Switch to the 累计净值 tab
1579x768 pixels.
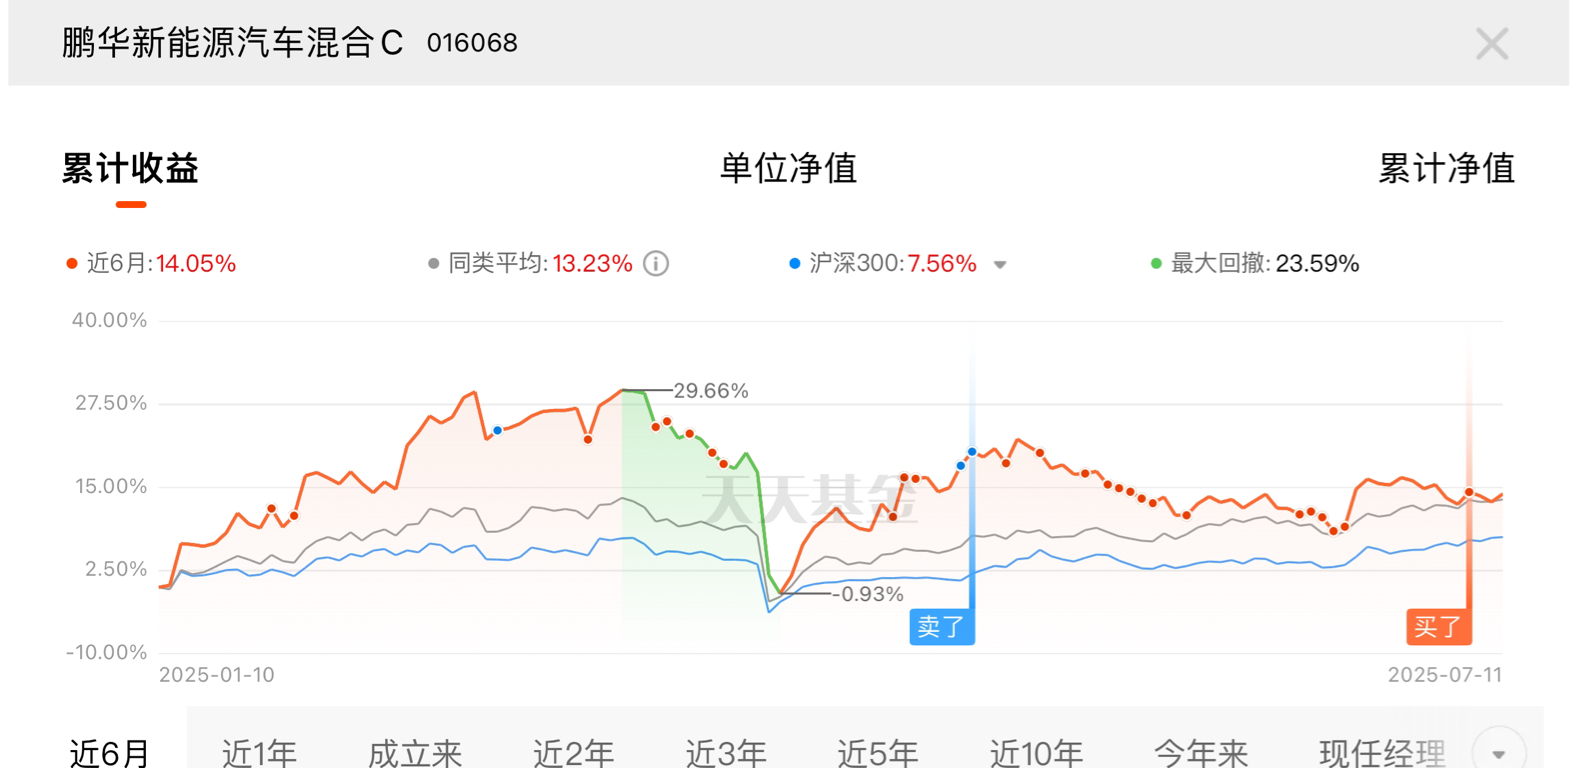pyautogui.click(x=1446, y=168)
